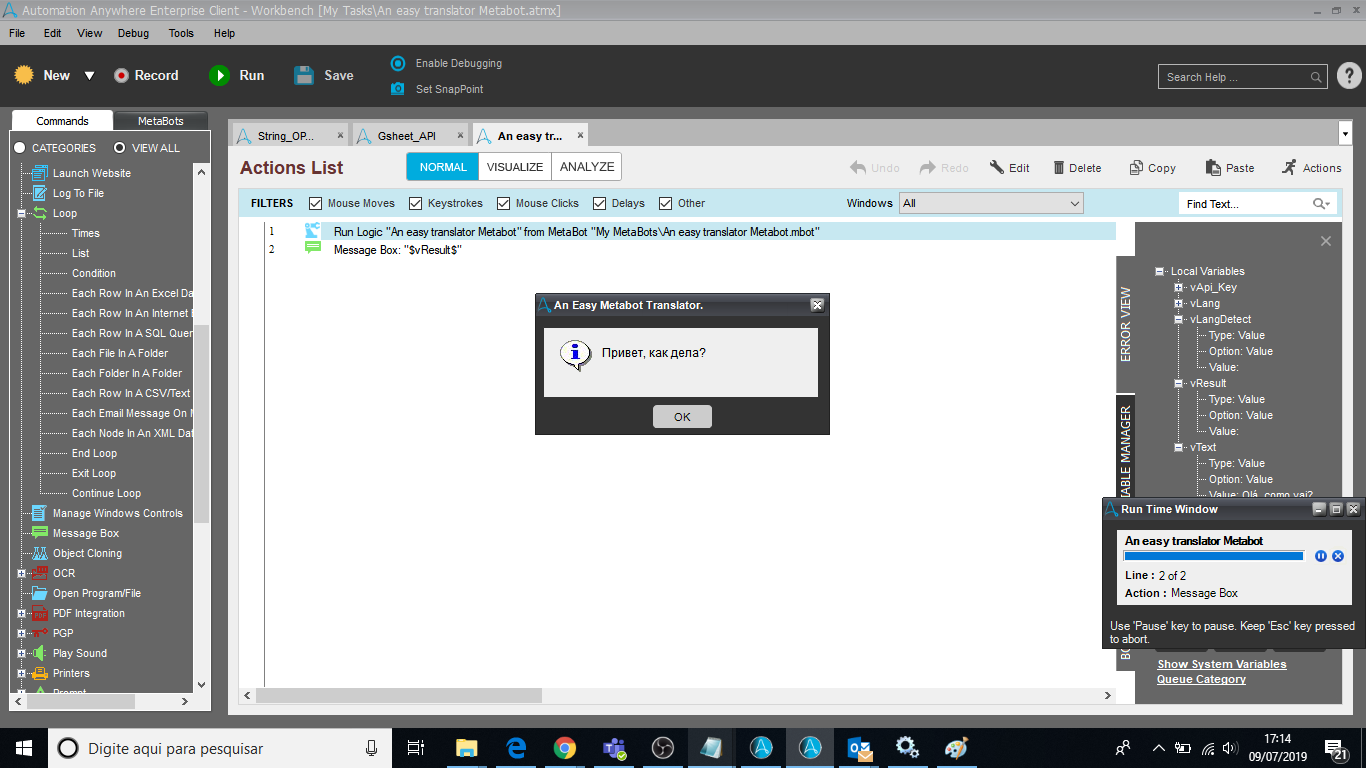Click the Set SnapPoint camera icon
1366x768 pixels.
point(398,89)
